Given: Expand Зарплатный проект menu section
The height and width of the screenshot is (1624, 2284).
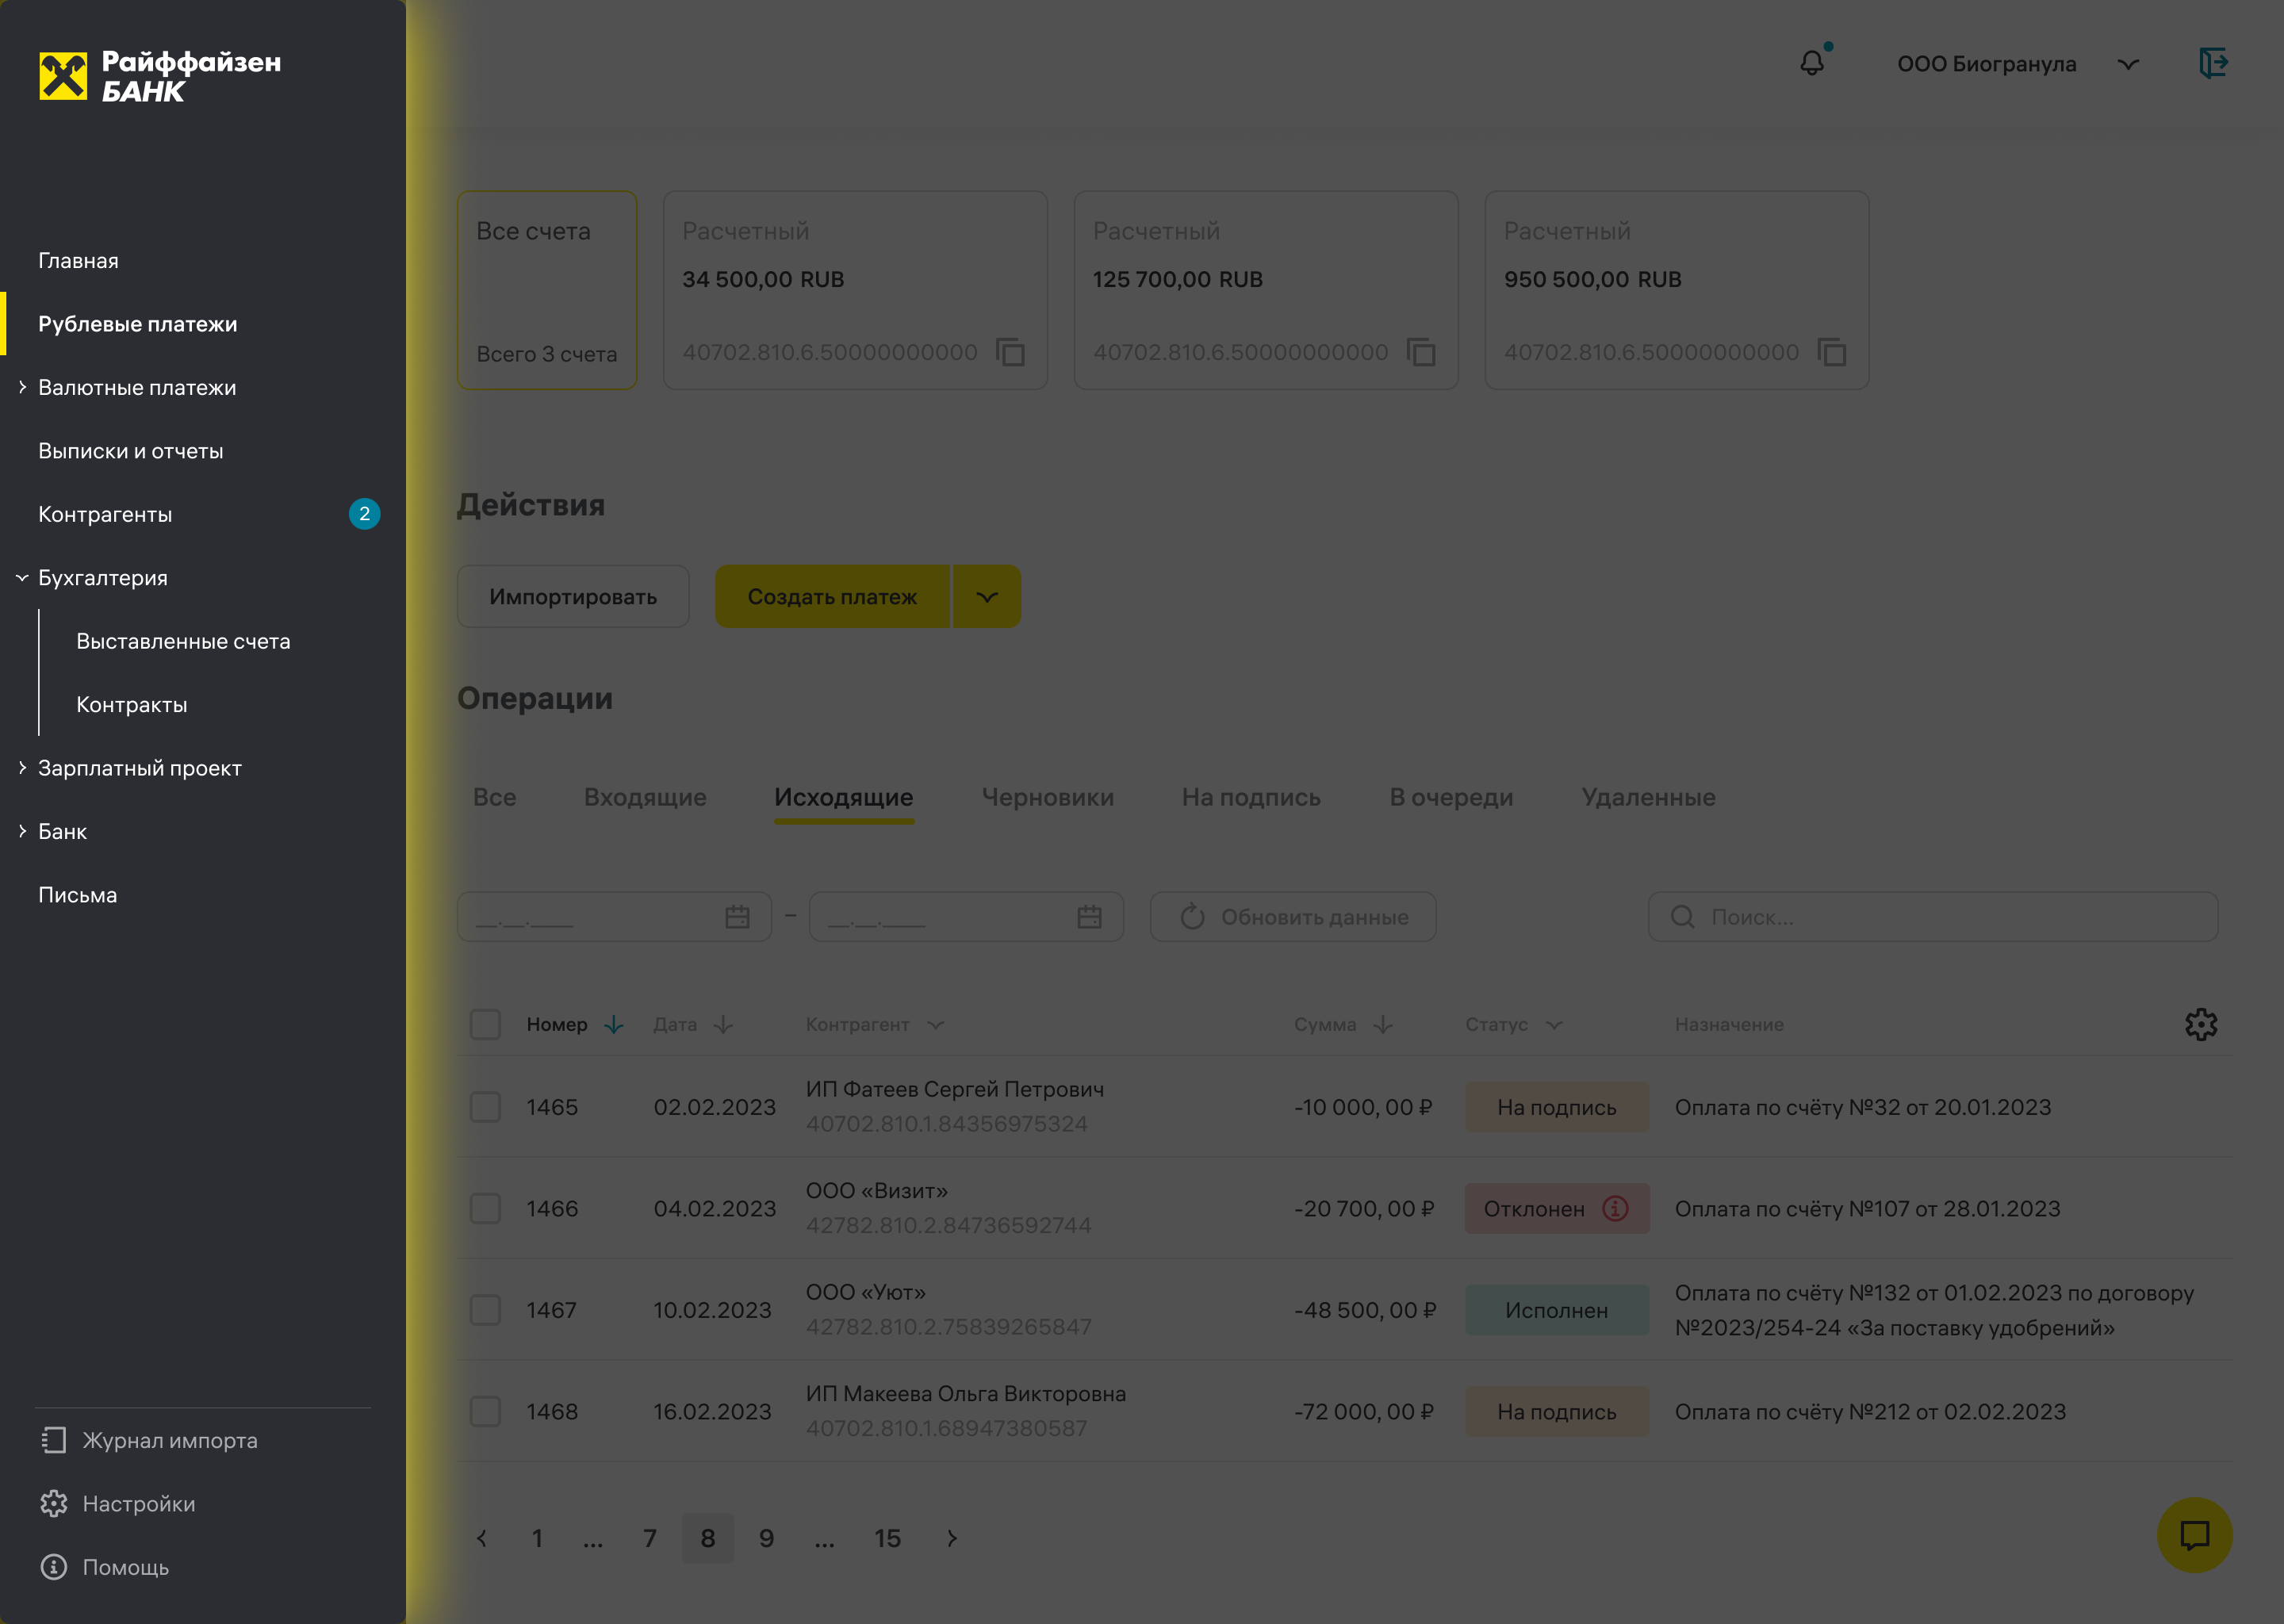Looking at the screenshot, I should (x=22, y=768).
